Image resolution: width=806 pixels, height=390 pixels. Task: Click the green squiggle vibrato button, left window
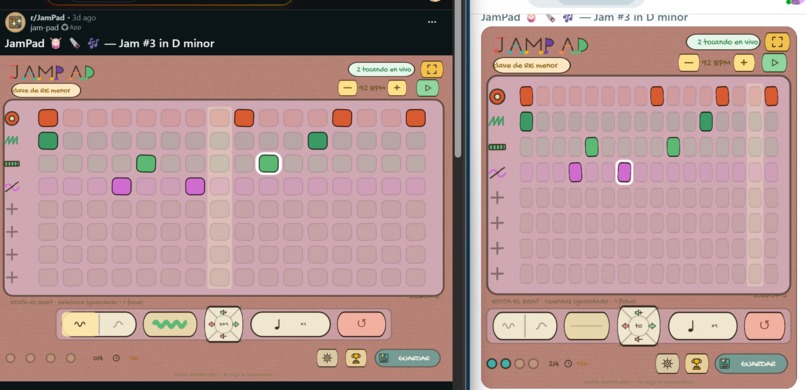point(170,324)
